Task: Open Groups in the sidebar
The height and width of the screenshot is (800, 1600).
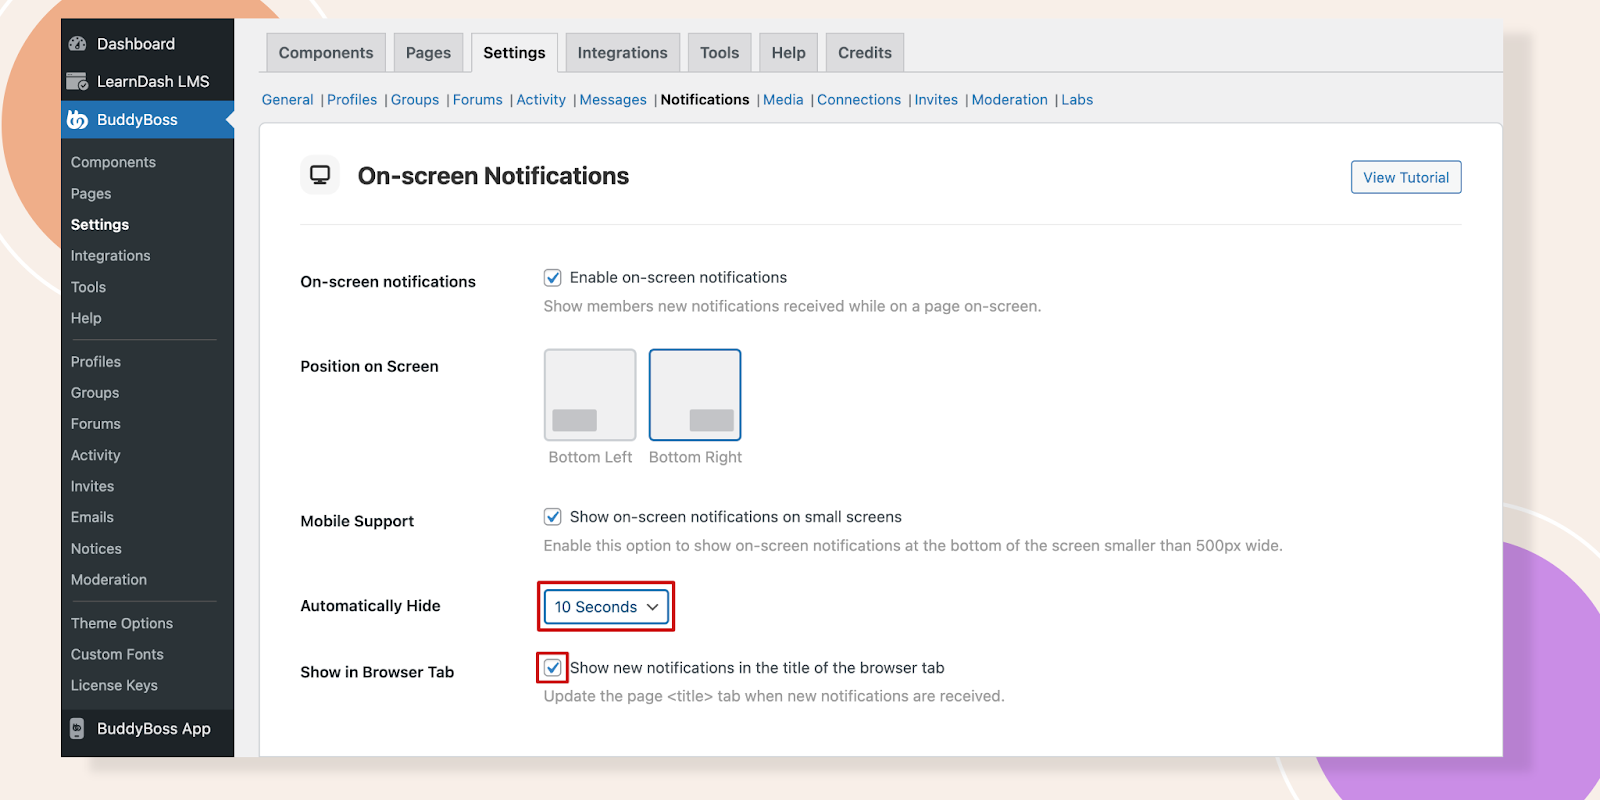Action: (x=95, y=393)
